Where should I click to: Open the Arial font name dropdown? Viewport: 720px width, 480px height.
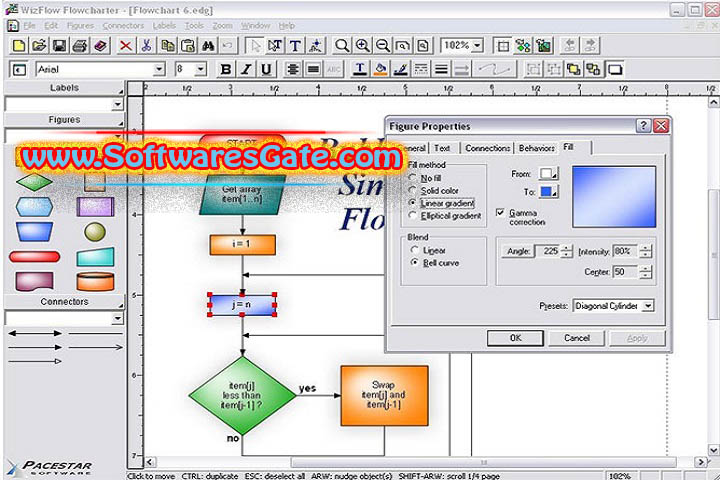coord(159,69)
